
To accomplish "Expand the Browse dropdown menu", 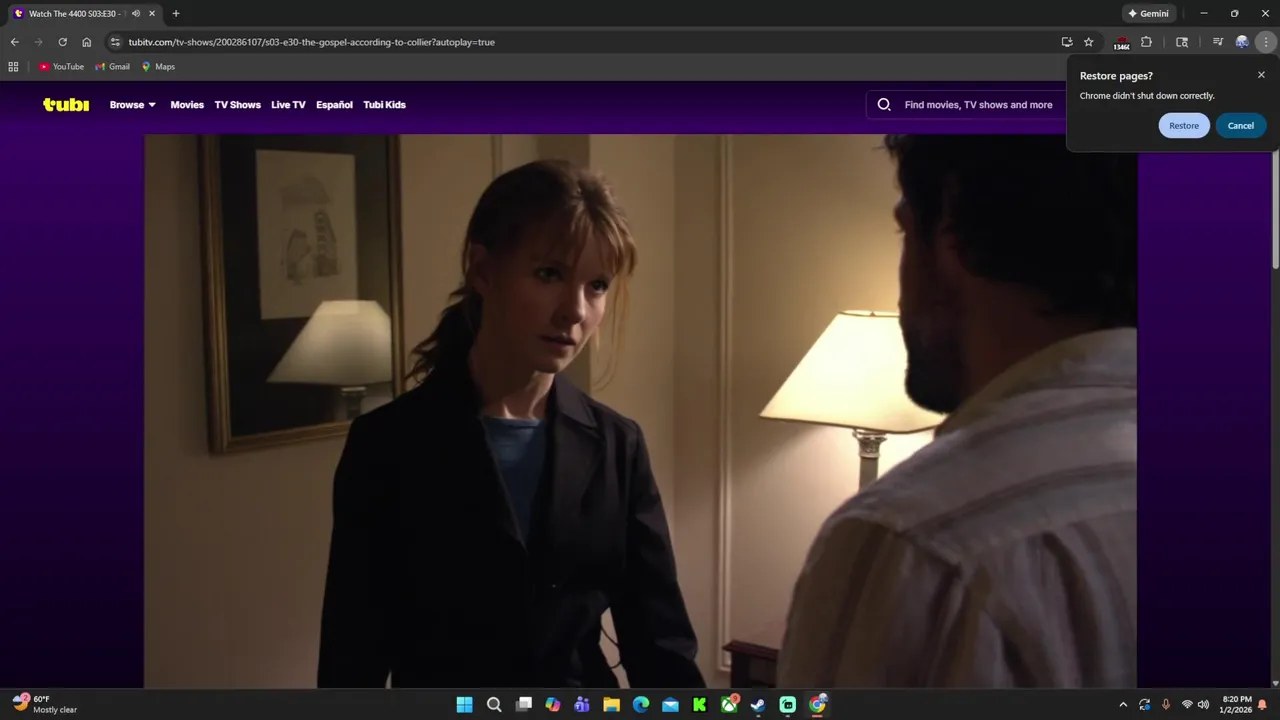I will [133, 105].
